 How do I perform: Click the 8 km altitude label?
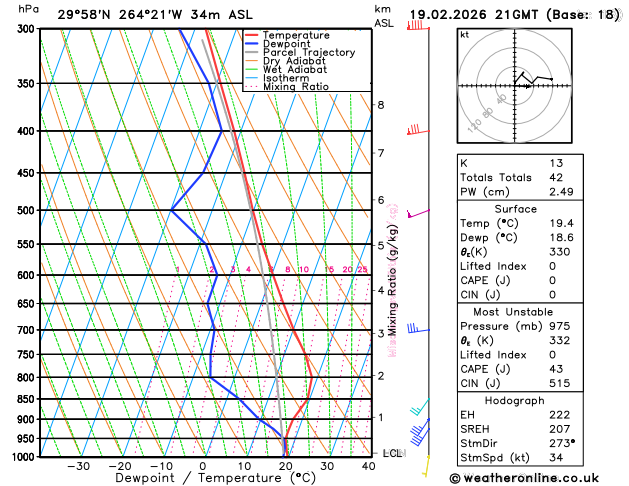click(x=381, y=105)
